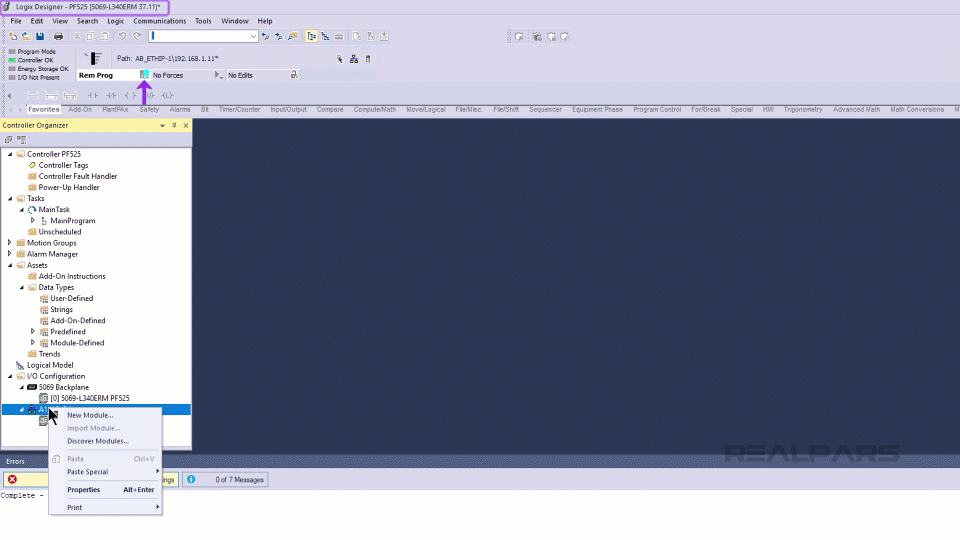The height and width of the screenshot is (540, 960).
Task: Expand the Motion Groups node
Action: tap(10, 243)
